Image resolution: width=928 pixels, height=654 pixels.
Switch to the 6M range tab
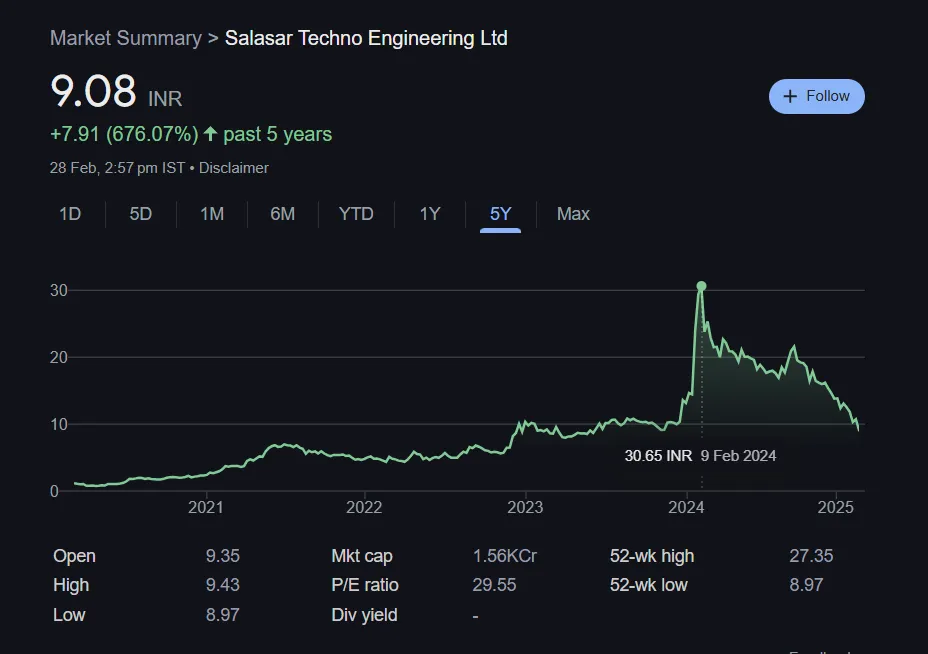pyautogui.click(x=282, y=214)
